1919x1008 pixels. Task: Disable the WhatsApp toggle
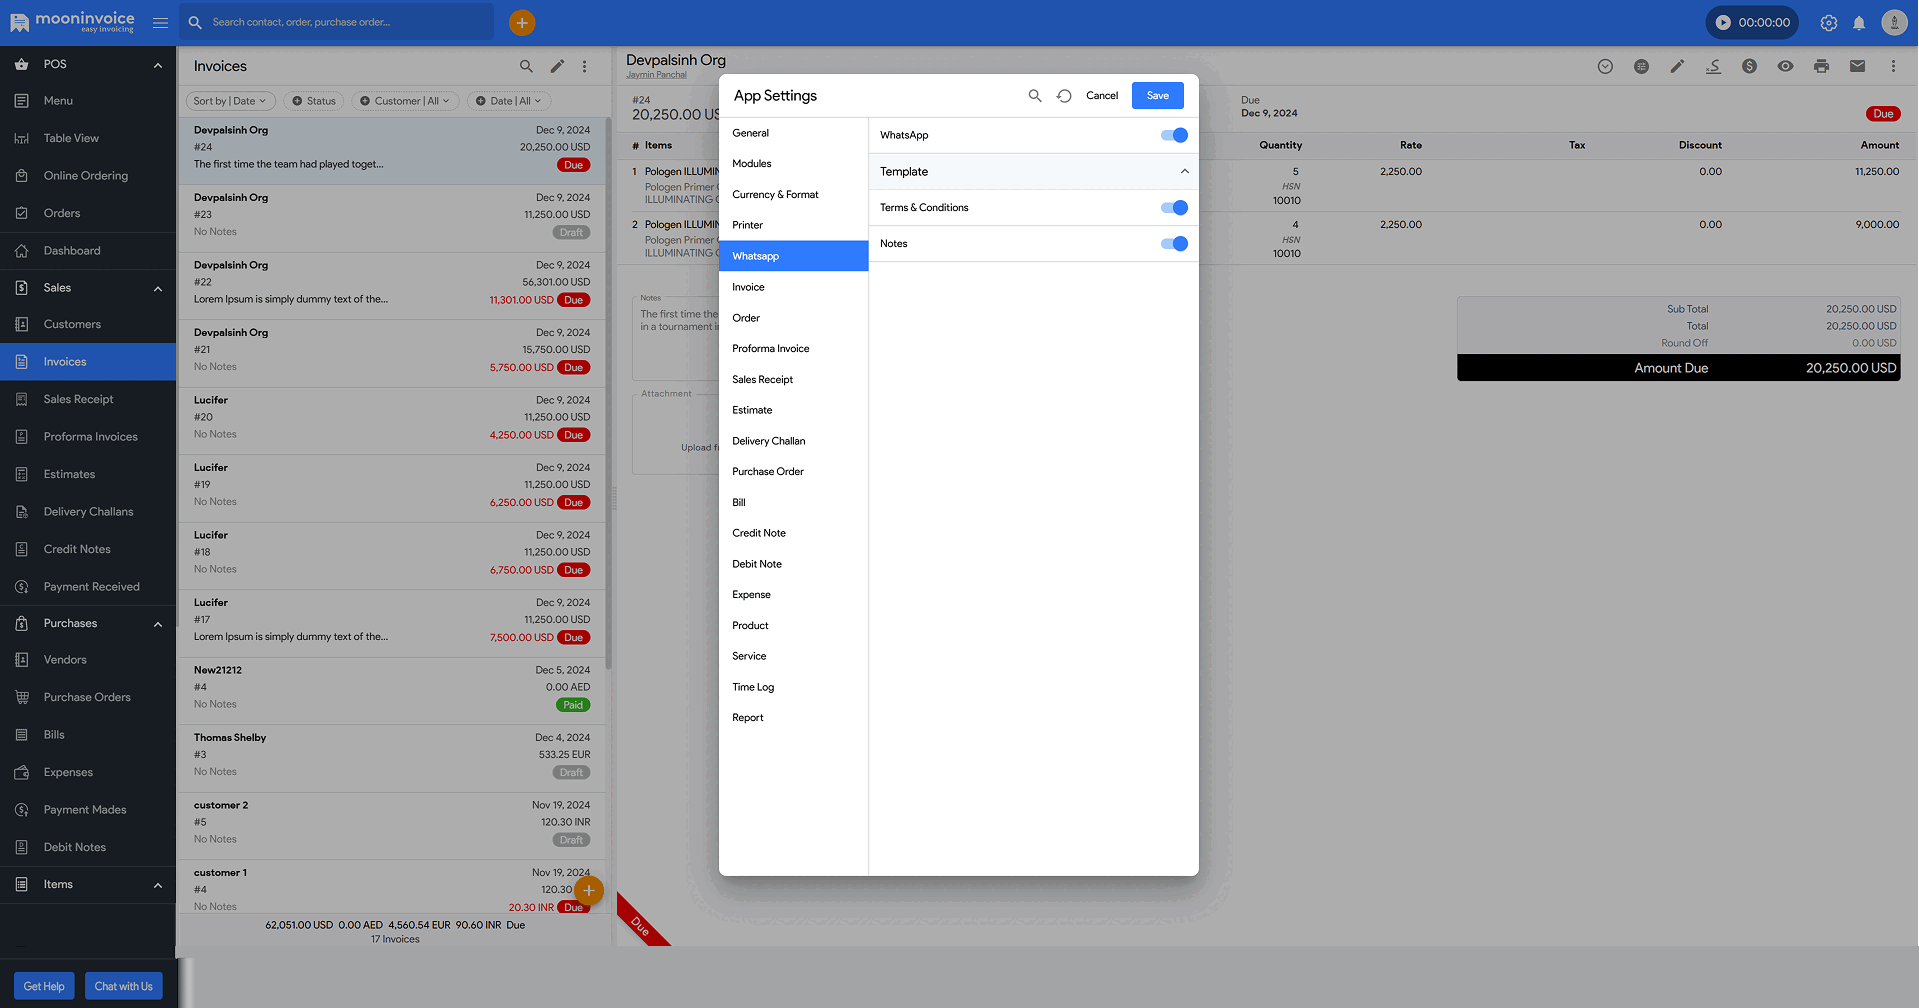[1174, 135]
